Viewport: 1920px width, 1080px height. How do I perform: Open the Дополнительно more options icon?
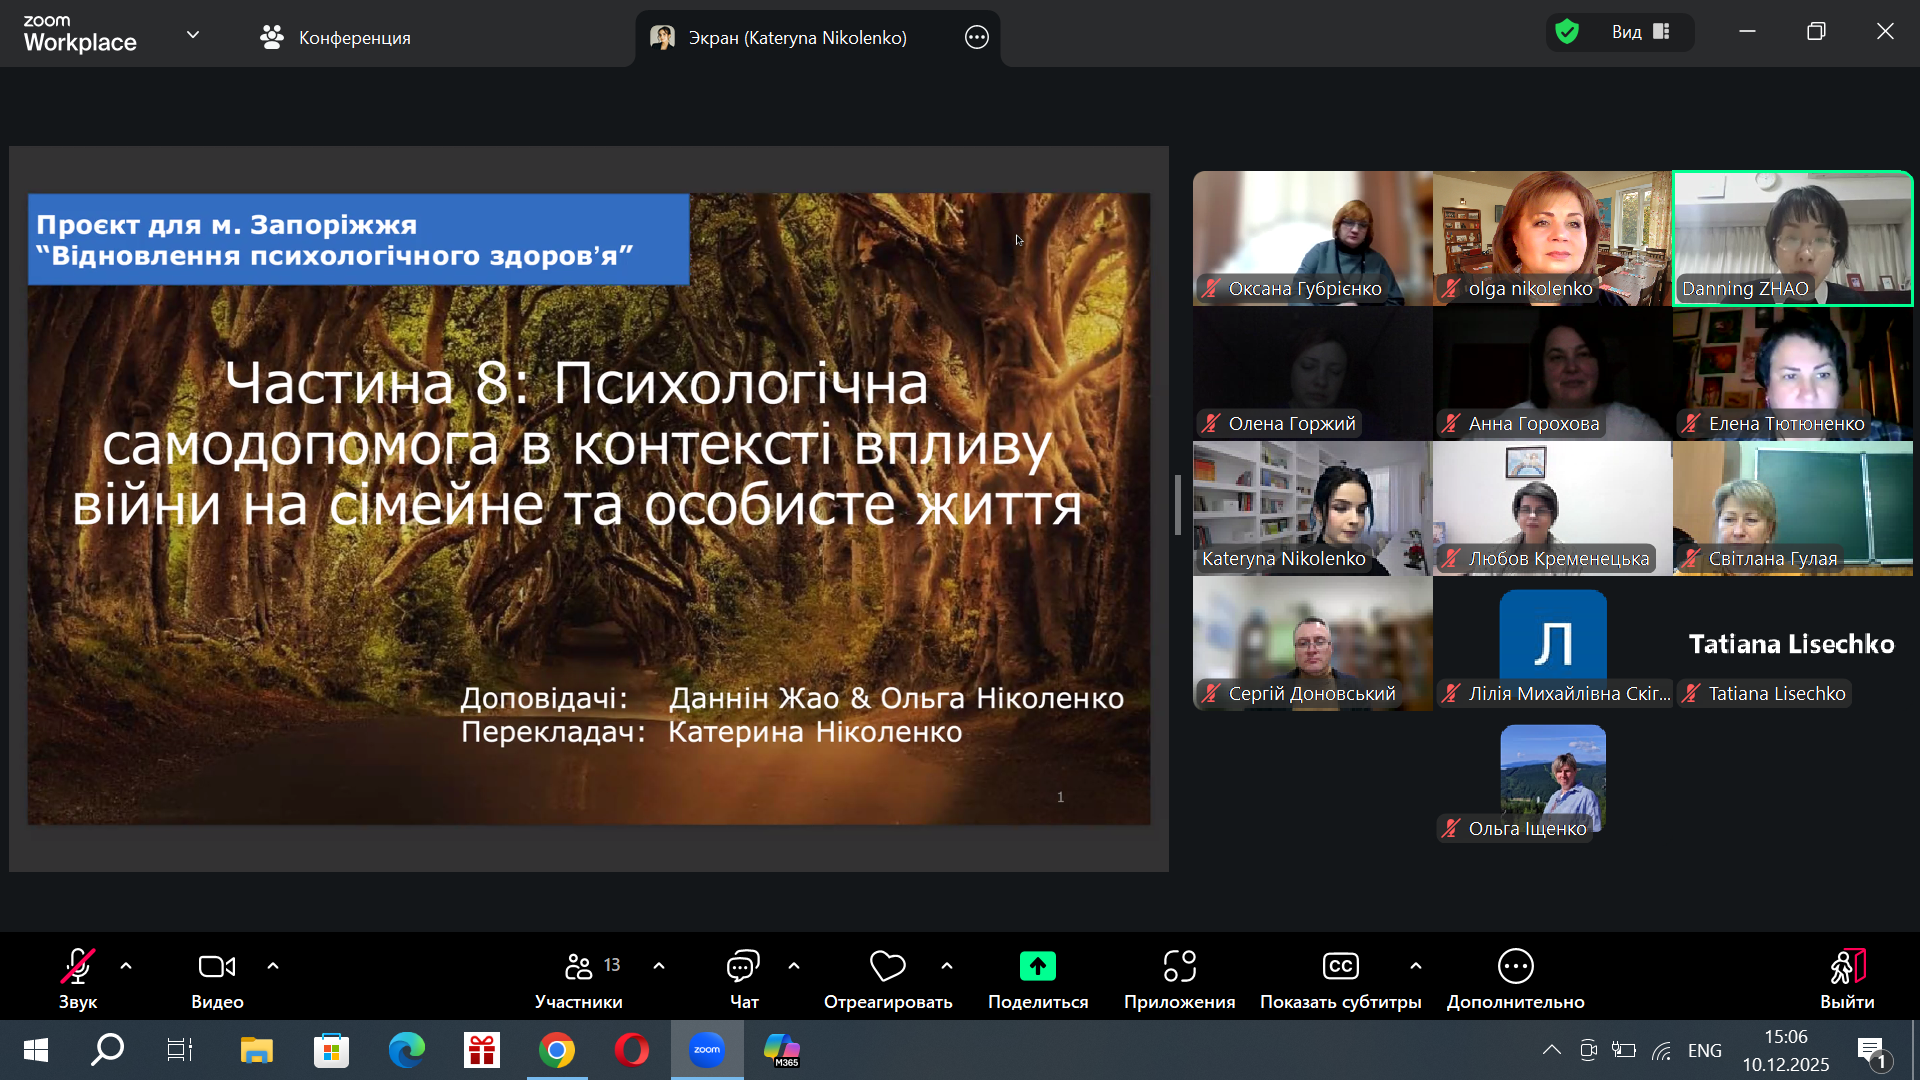click(1515, 966)
